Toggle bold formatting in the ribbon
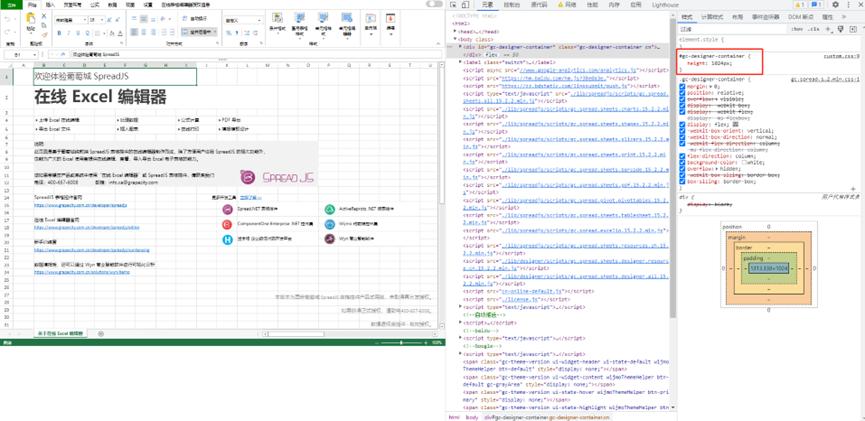 [x=59, y=33]
